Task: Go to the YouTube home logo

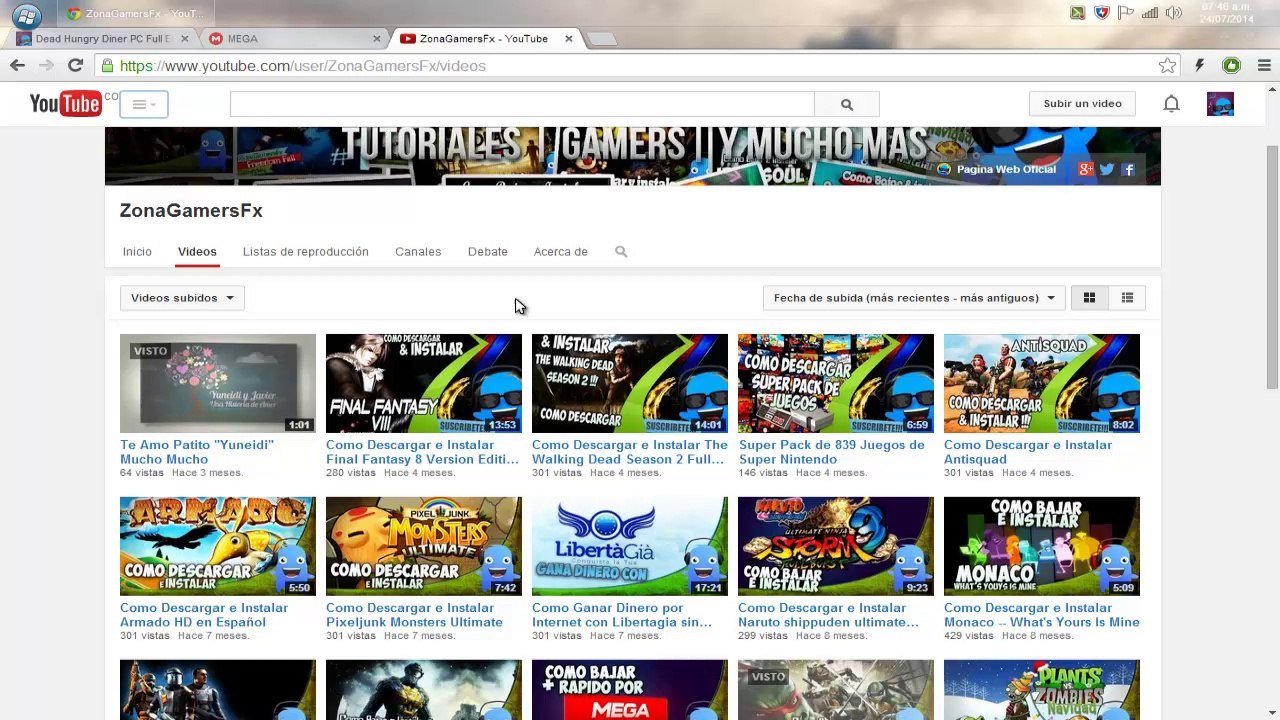Action: 66,103
